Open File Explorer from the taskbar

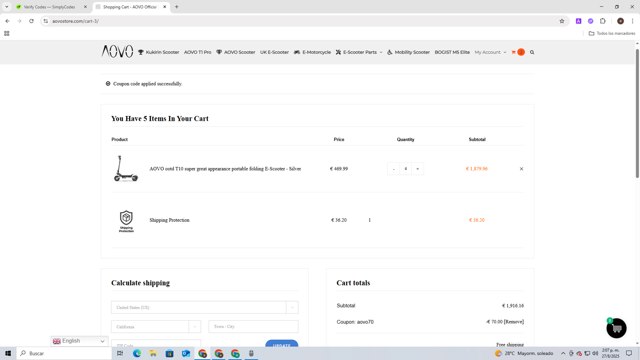[153, 353]
